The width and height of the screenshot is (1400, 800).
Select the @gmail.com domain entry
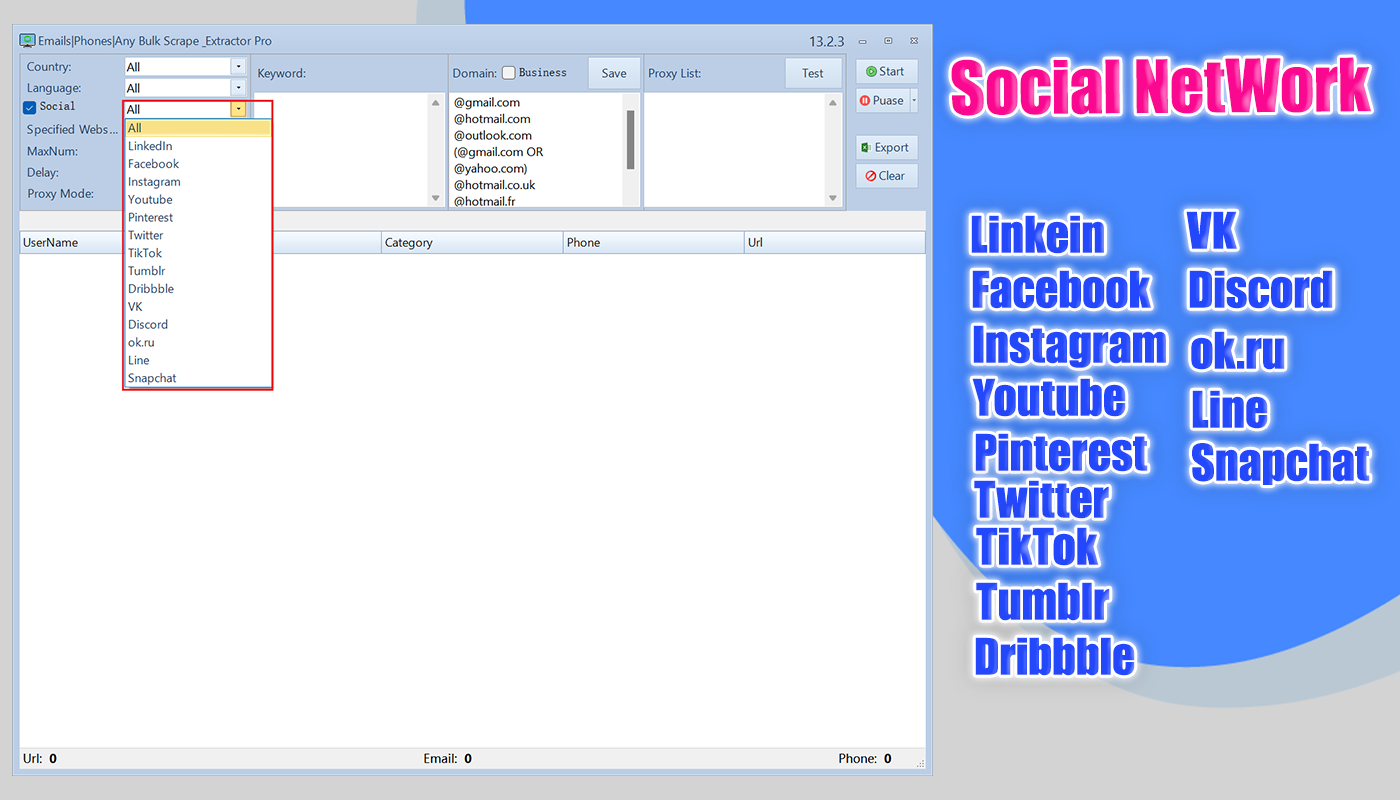(x=487, y=103)
